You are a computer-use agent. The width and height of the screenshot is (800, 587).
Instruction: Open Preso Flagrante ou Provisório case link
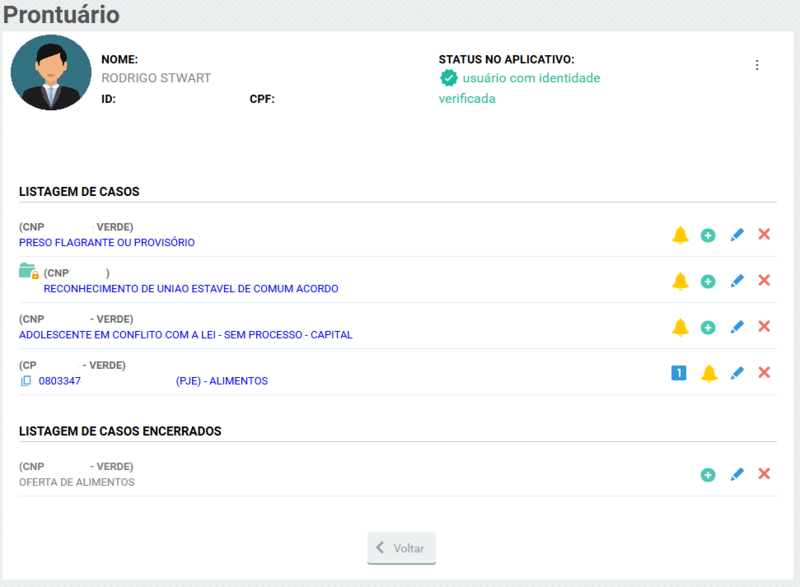pos(107,242)
